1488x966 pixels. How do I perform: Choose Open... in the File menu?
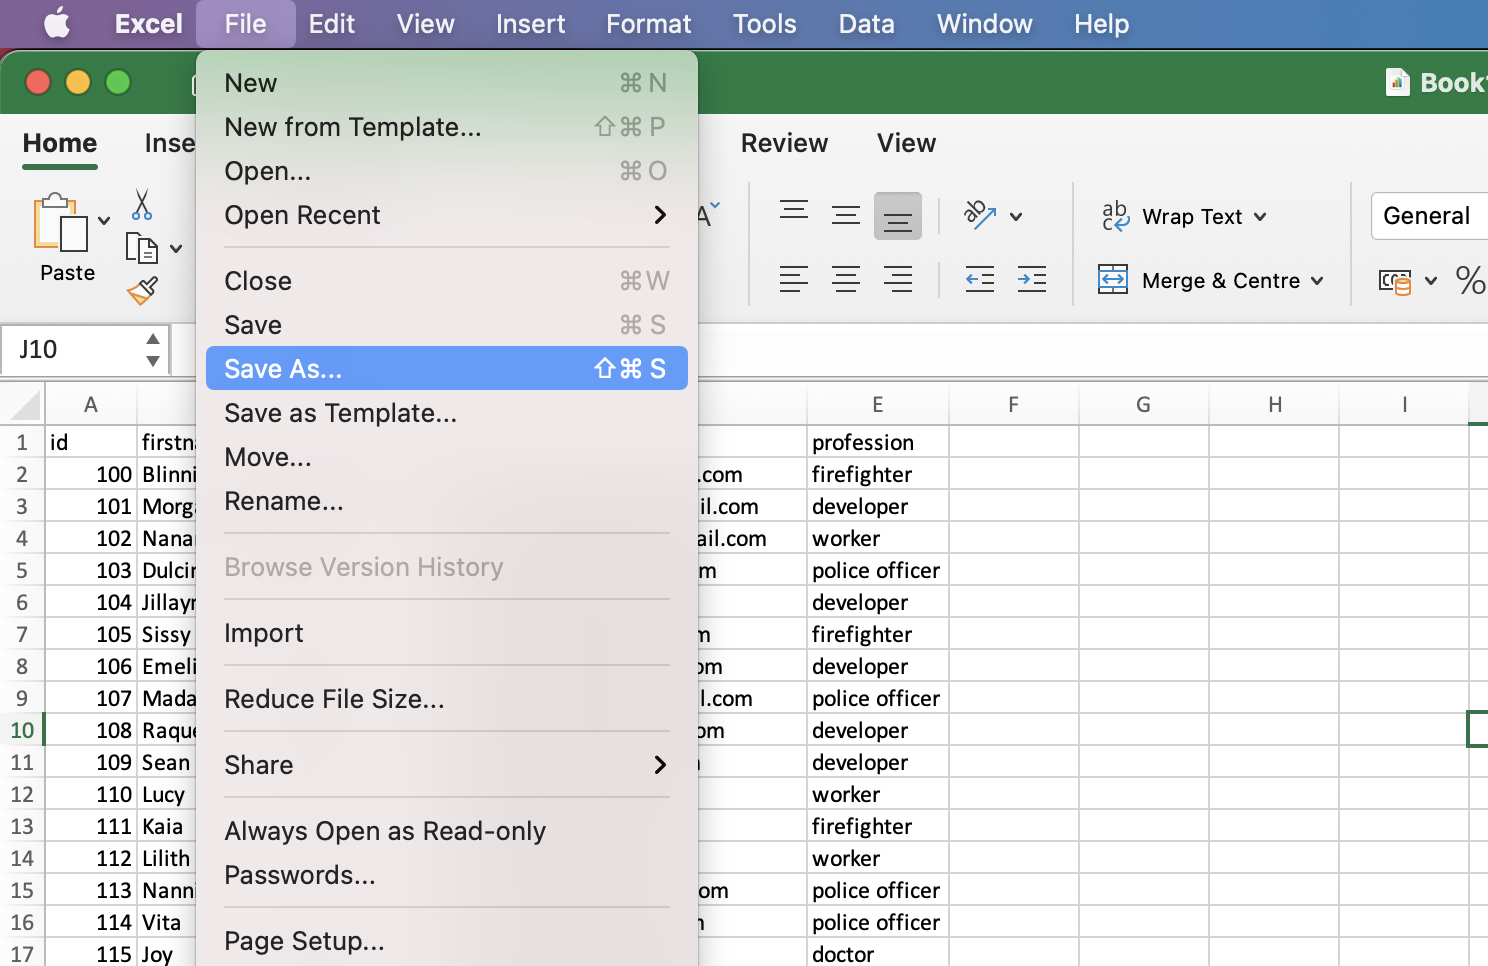pos(447,171)
